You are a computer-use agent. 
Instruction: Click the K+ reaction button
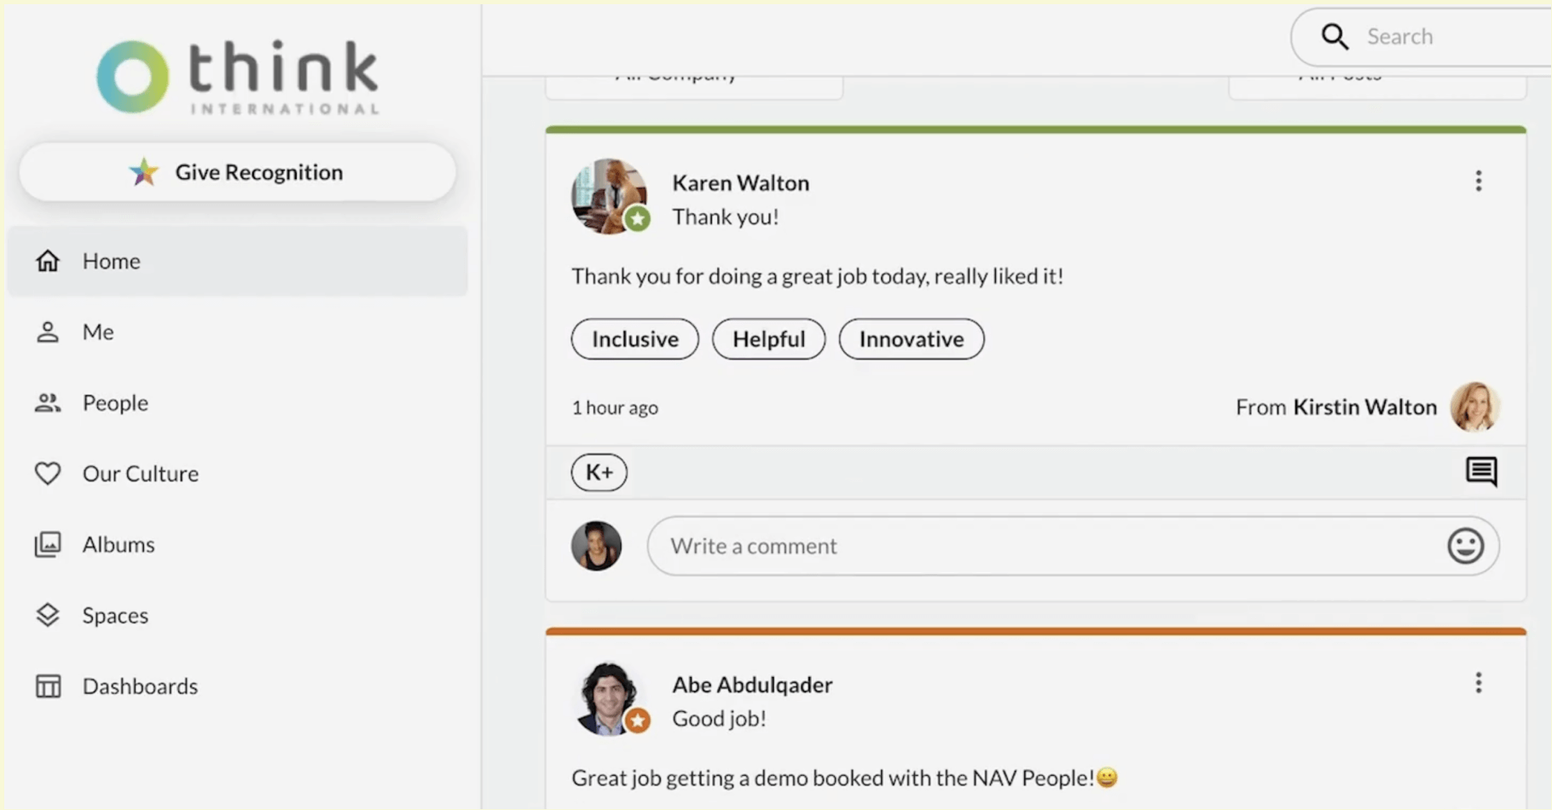(599, 472)
